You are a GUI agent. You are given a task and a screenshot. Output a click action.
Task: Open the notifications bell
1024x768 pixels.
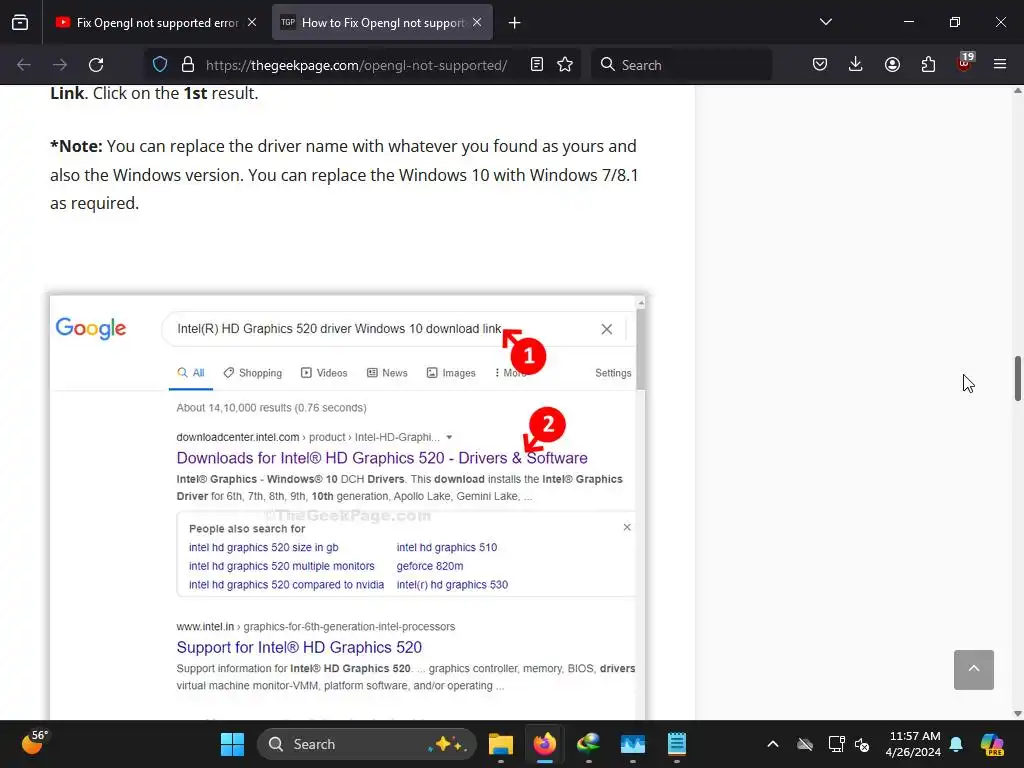point(956,744)
